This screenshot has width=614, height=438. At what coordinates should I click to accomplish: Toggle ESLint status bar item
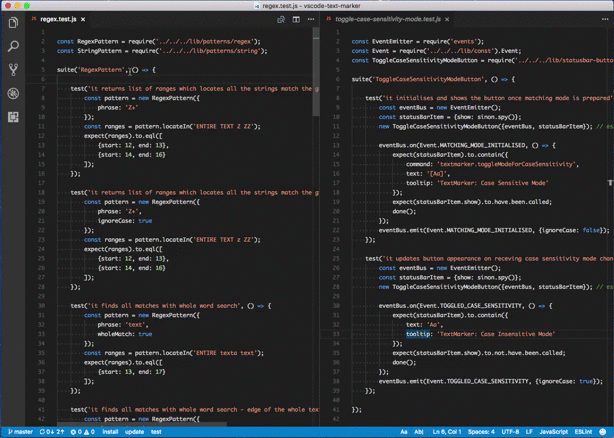(x=585, y=432)
